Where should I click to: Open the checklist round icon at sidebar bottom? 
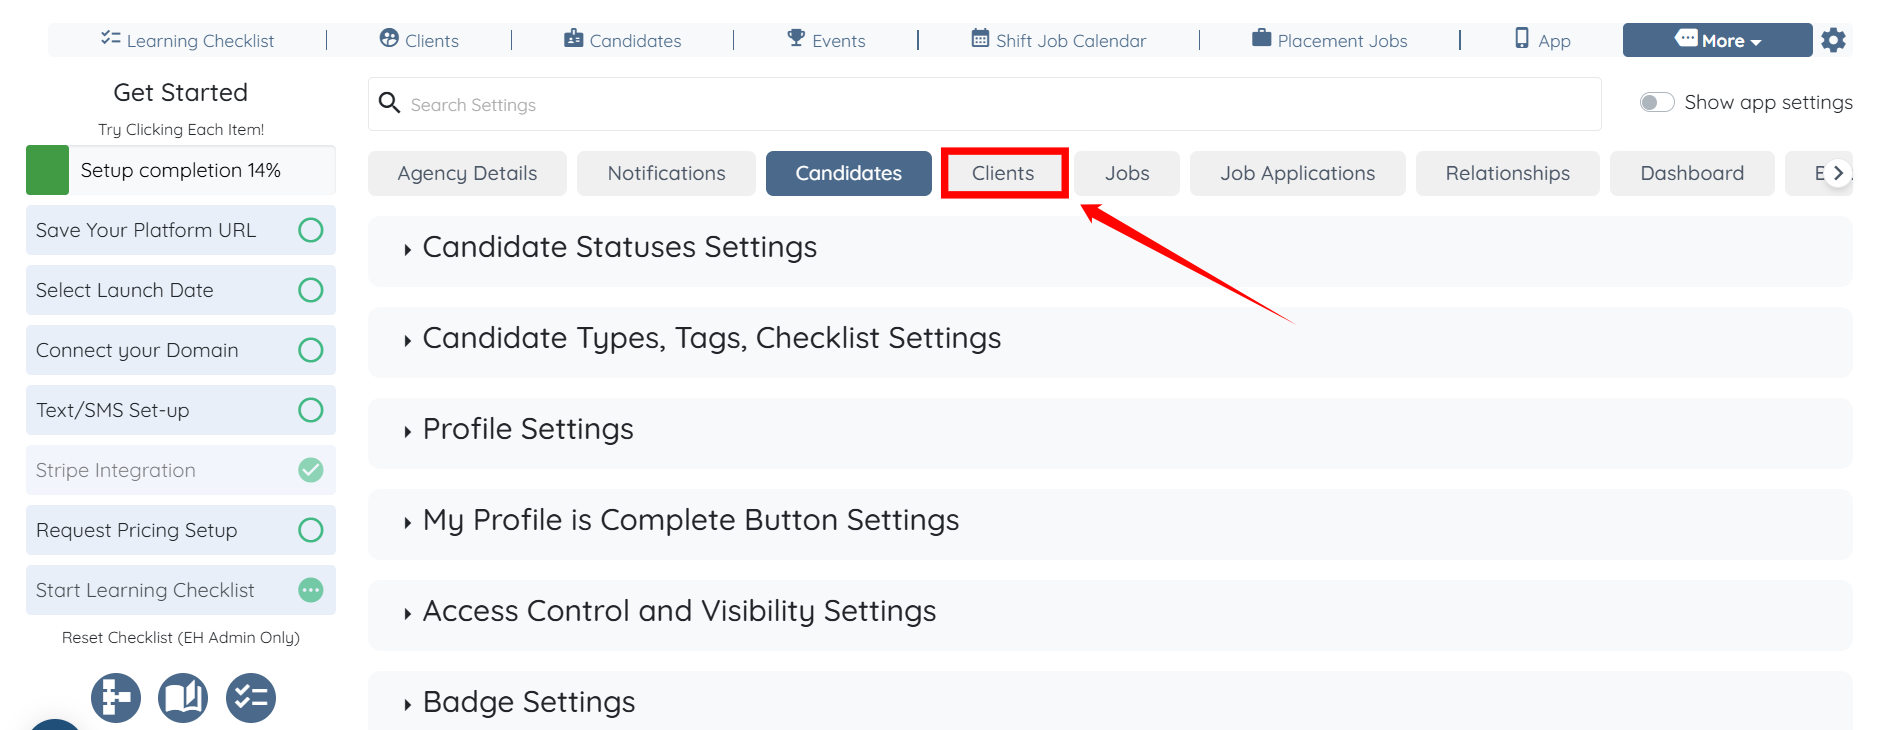[x=251, y=698]
